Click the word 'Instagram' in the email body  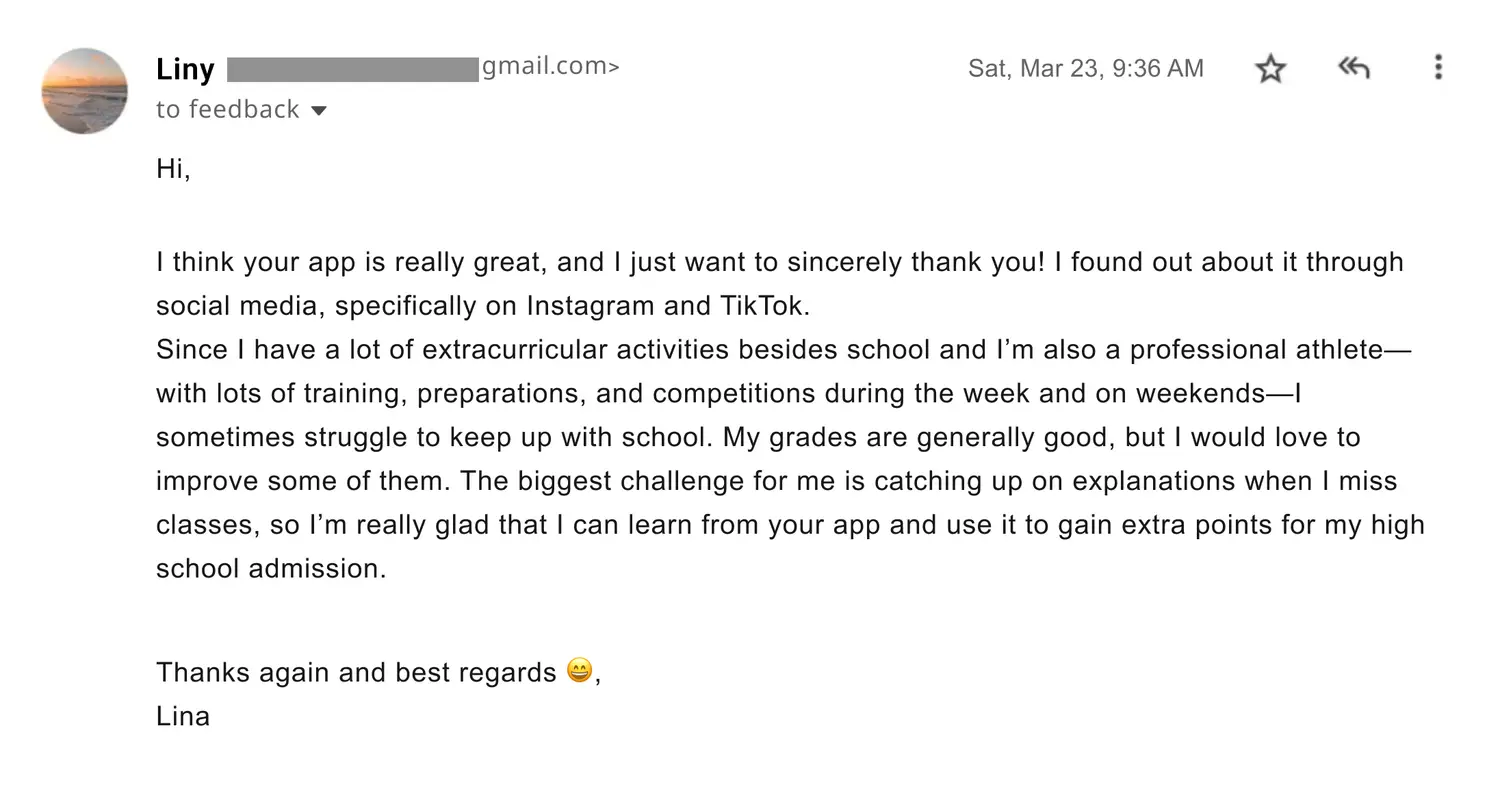coord(590,305)
